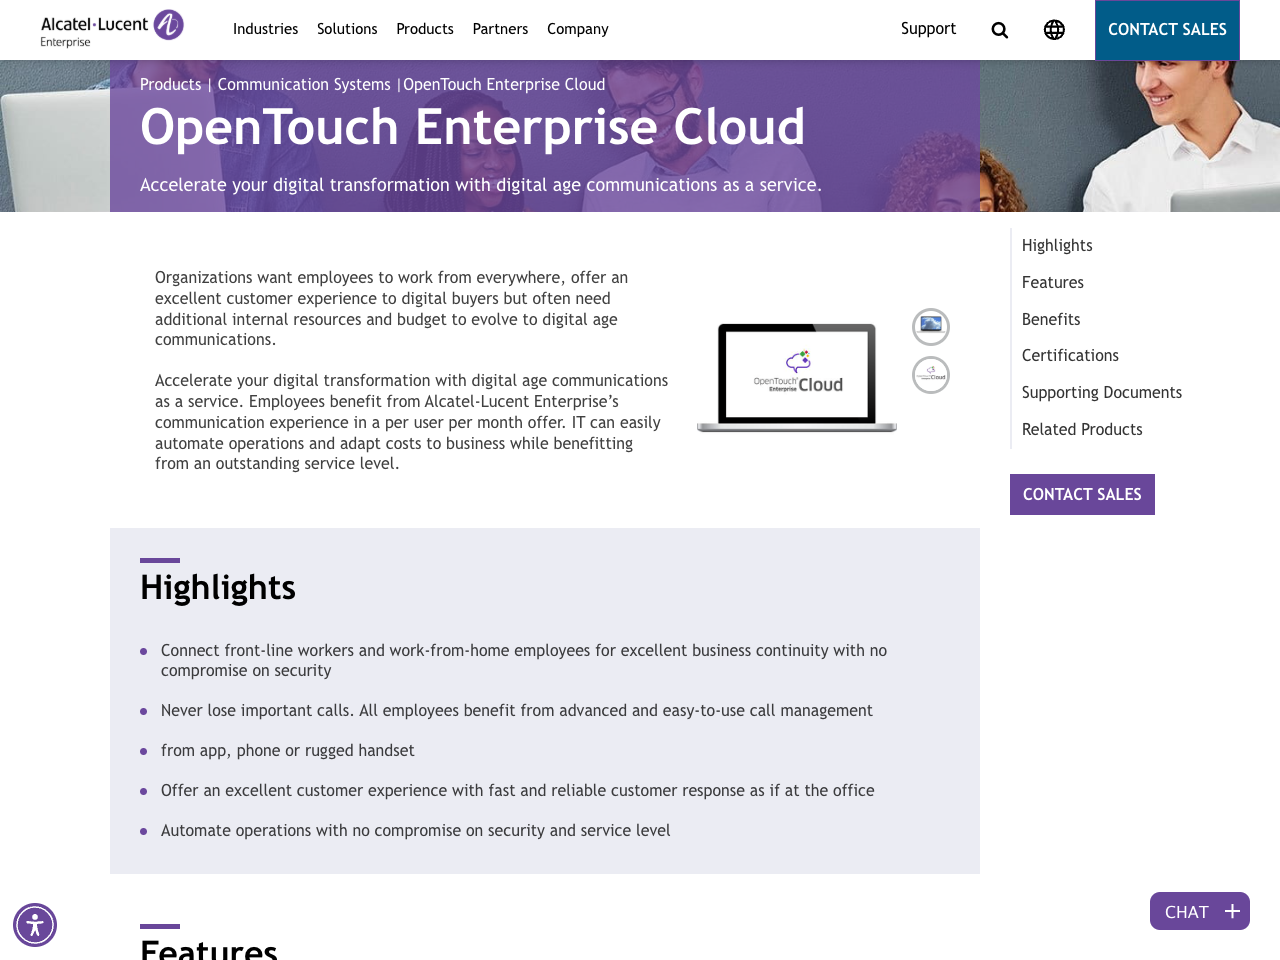Go to the Support page
This screenshot has height=960, width=1280.
coord(928,29)
